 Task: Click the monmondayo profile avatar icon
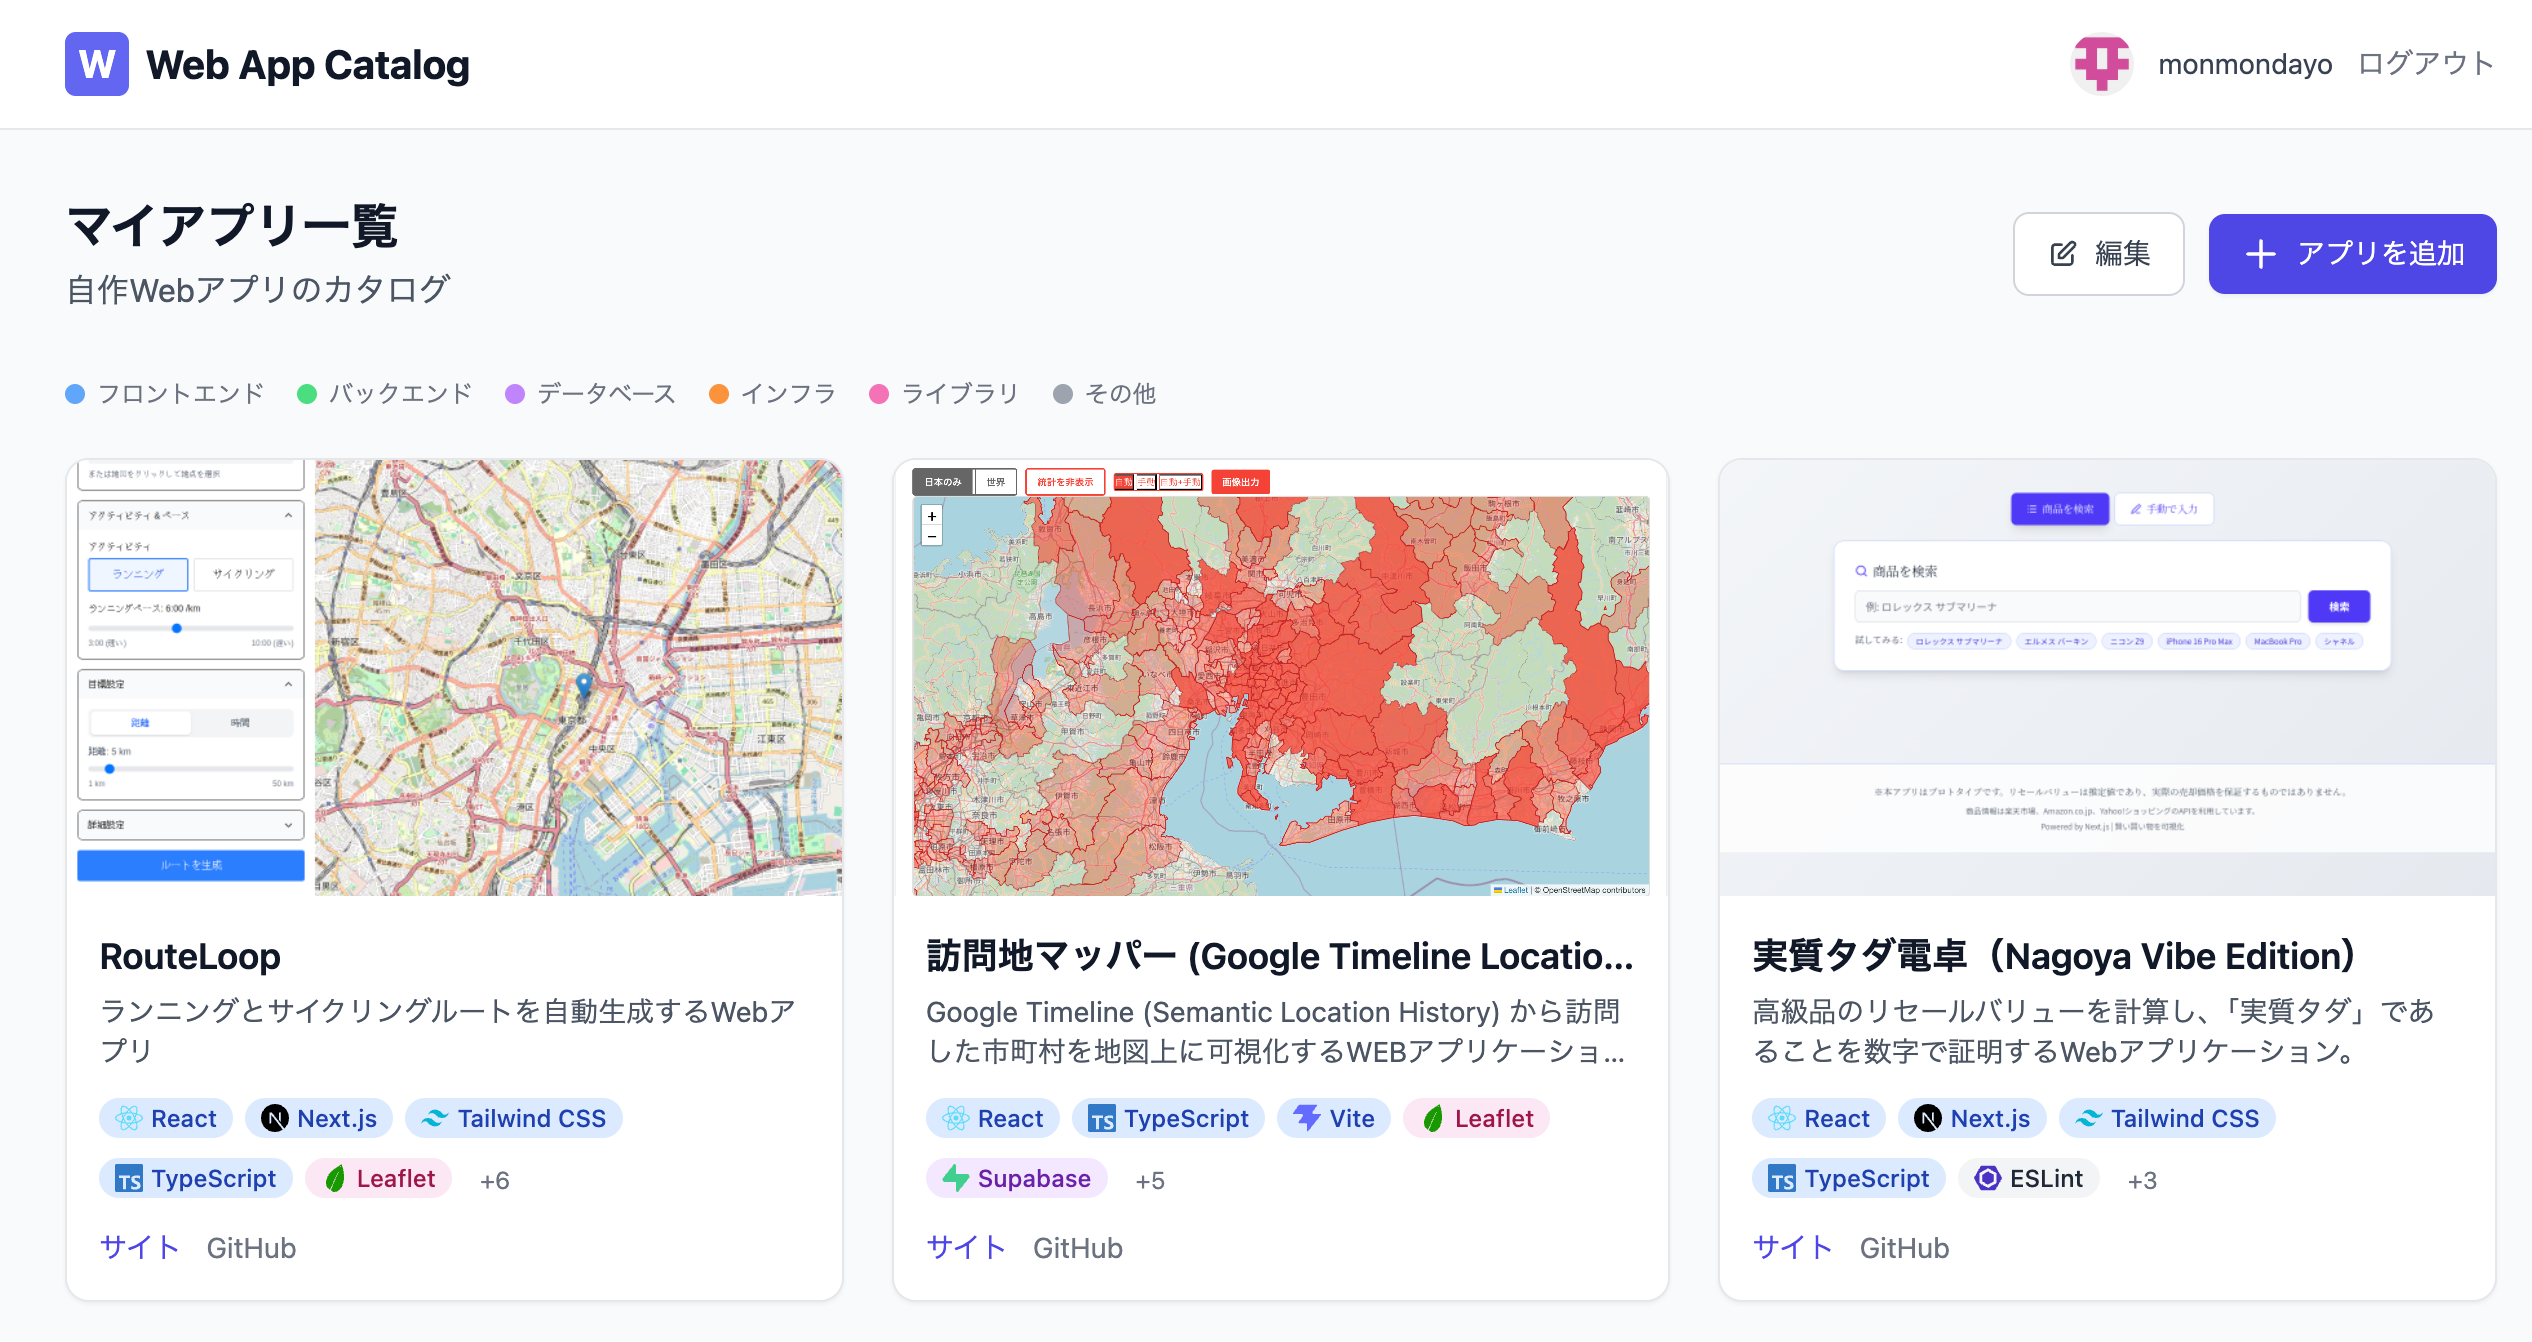point(2102,63)
